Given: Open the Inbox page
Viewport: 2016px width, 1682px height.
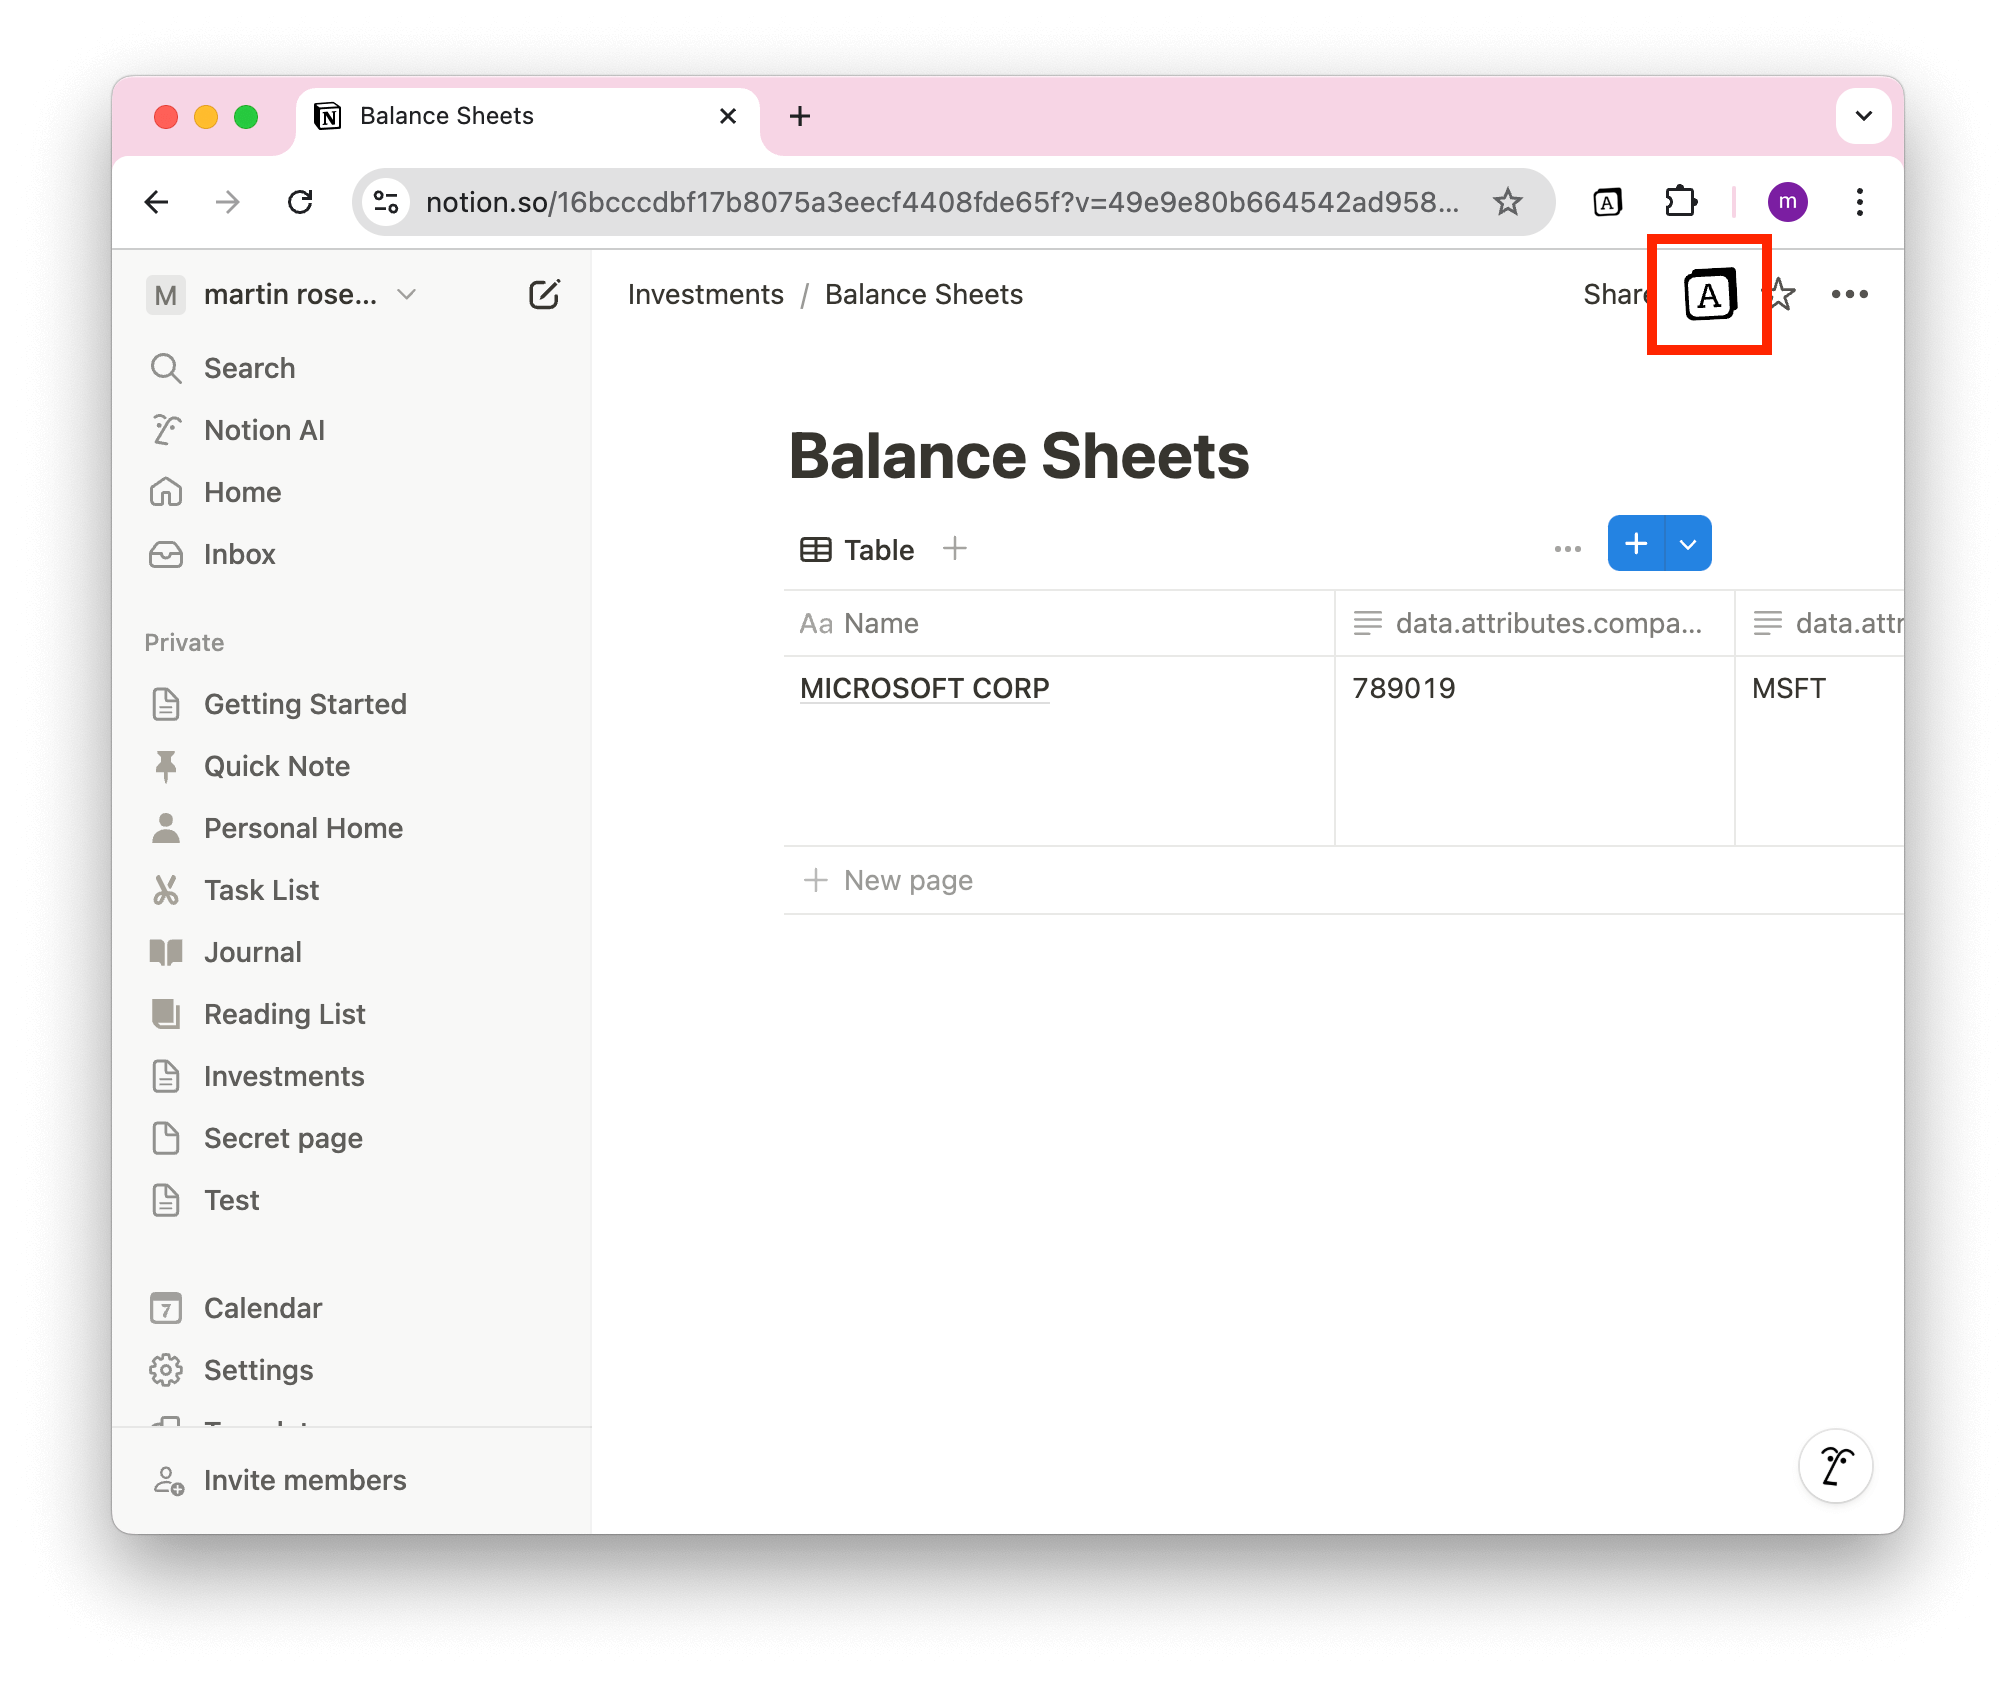Looking at the screenshot, I should [239, 554].
